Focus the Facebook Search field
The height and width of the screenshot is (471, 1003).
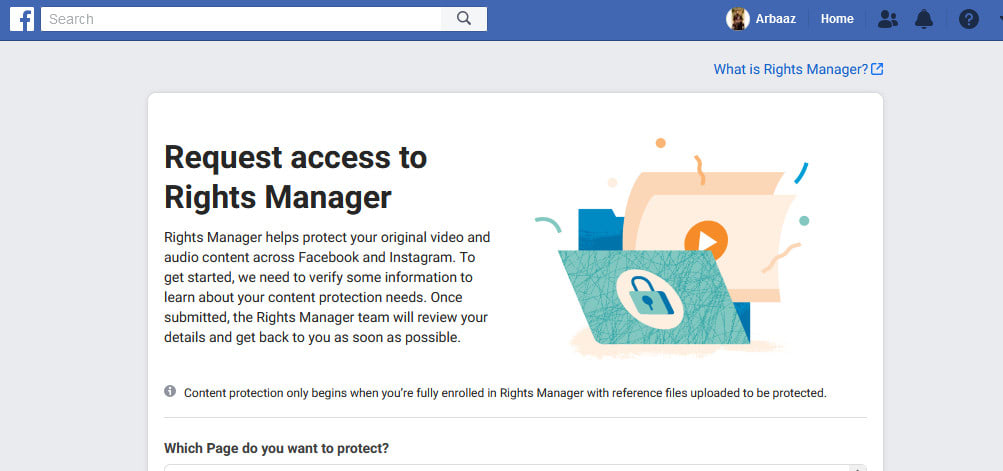pyautogui.click(x=240, y=18)
